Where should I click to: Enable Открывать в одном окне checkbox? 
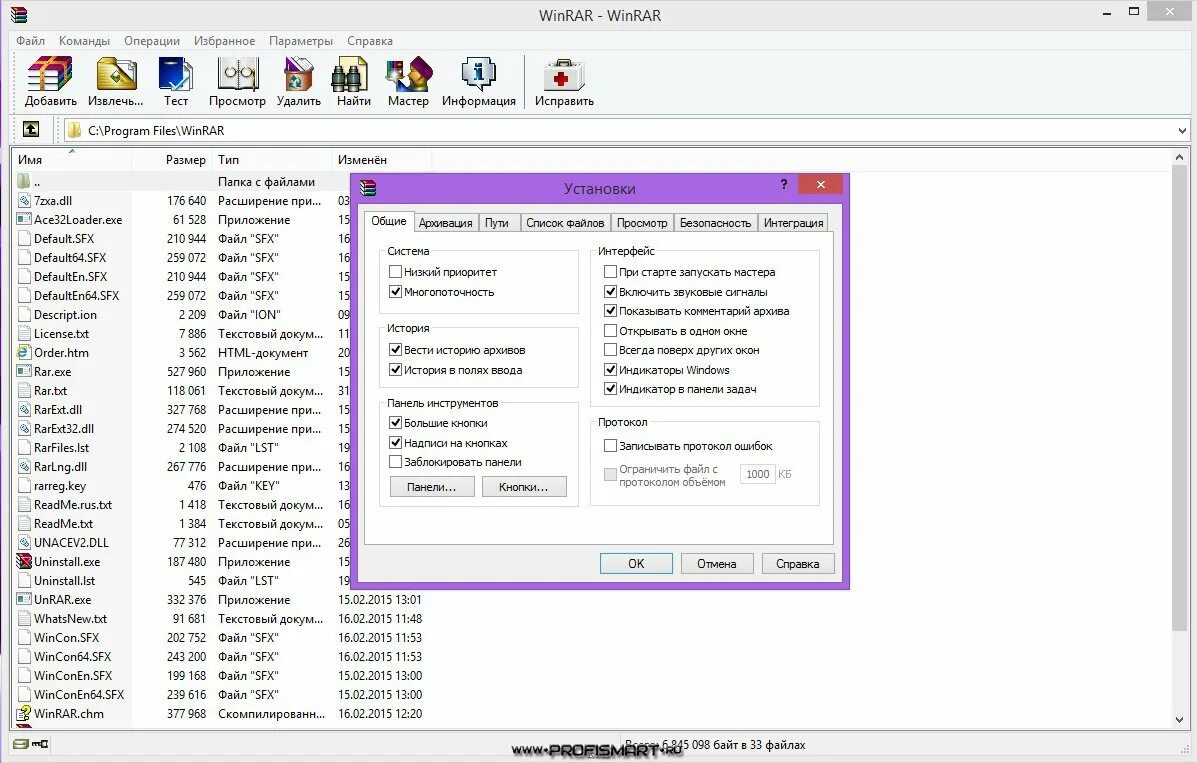pyautogui.click(x=610, y=331)
